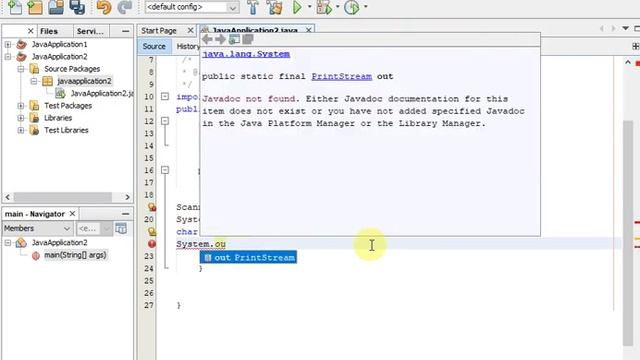Click the Build Project hammer icon

pyautogui.click(x=253, y=7)
